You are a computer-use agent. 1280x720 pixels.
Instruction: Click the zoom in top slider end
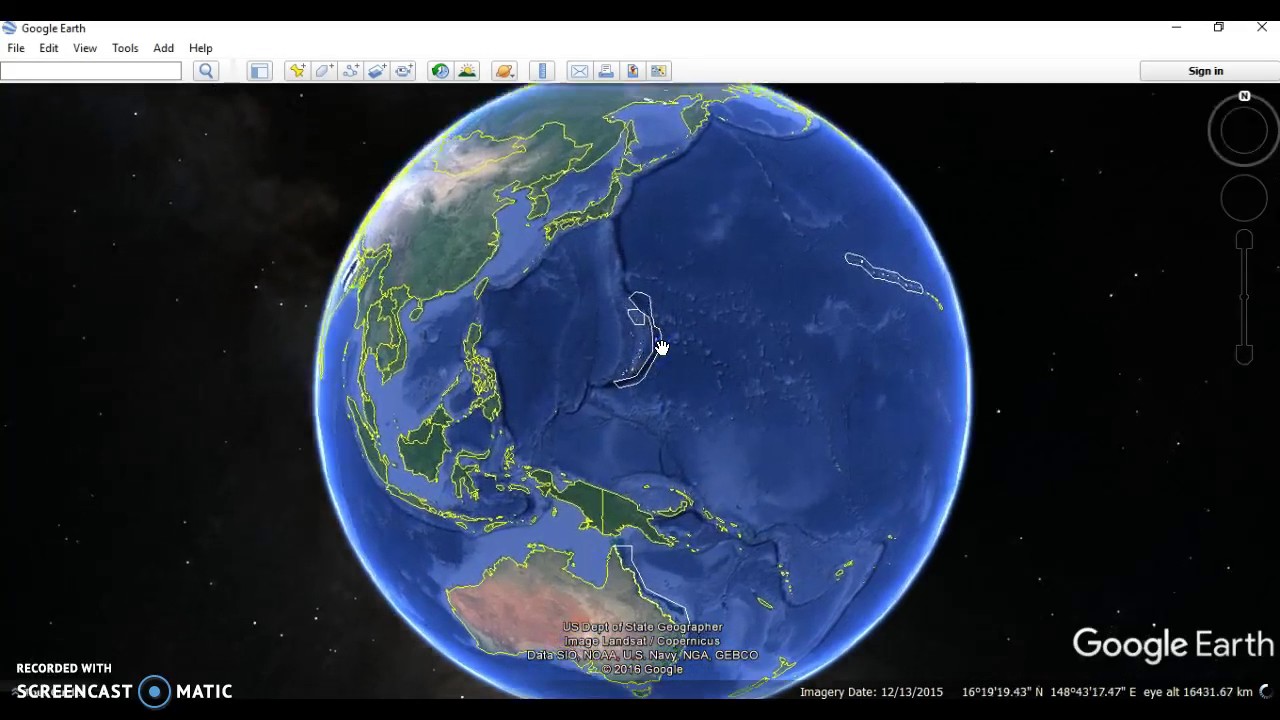(1244, 240)
